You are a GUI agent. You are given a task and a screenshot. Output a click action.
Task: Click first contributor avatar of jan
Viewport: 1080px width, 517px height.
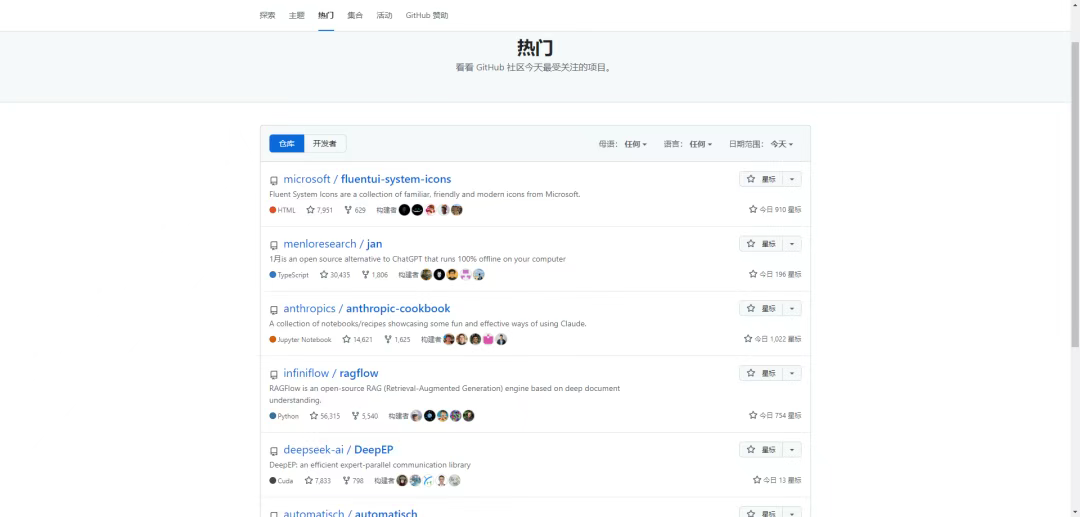pyautogui.click(x=426, y=275)
